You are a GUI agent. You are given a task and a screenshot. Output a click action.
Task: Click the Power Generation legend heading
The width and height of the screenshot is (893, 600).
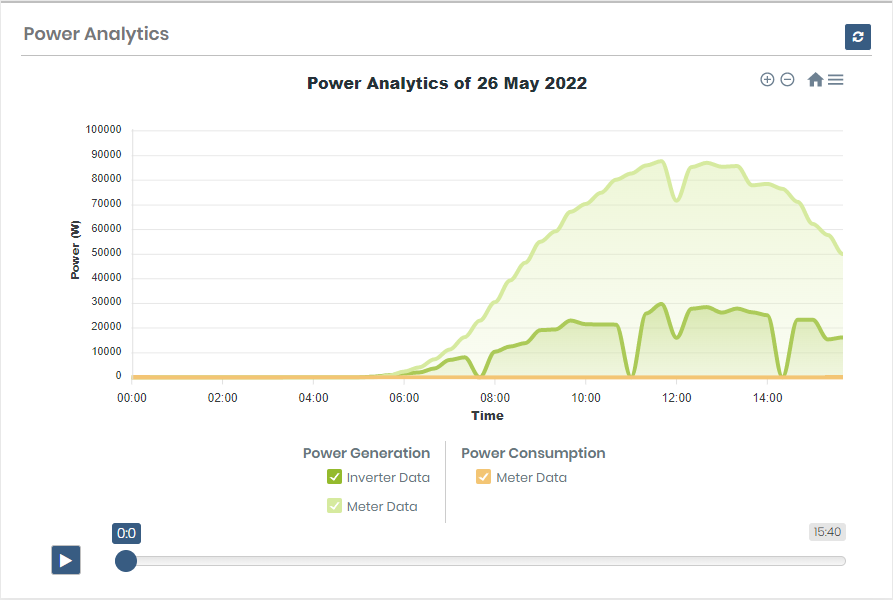click(x=366, y=453)
